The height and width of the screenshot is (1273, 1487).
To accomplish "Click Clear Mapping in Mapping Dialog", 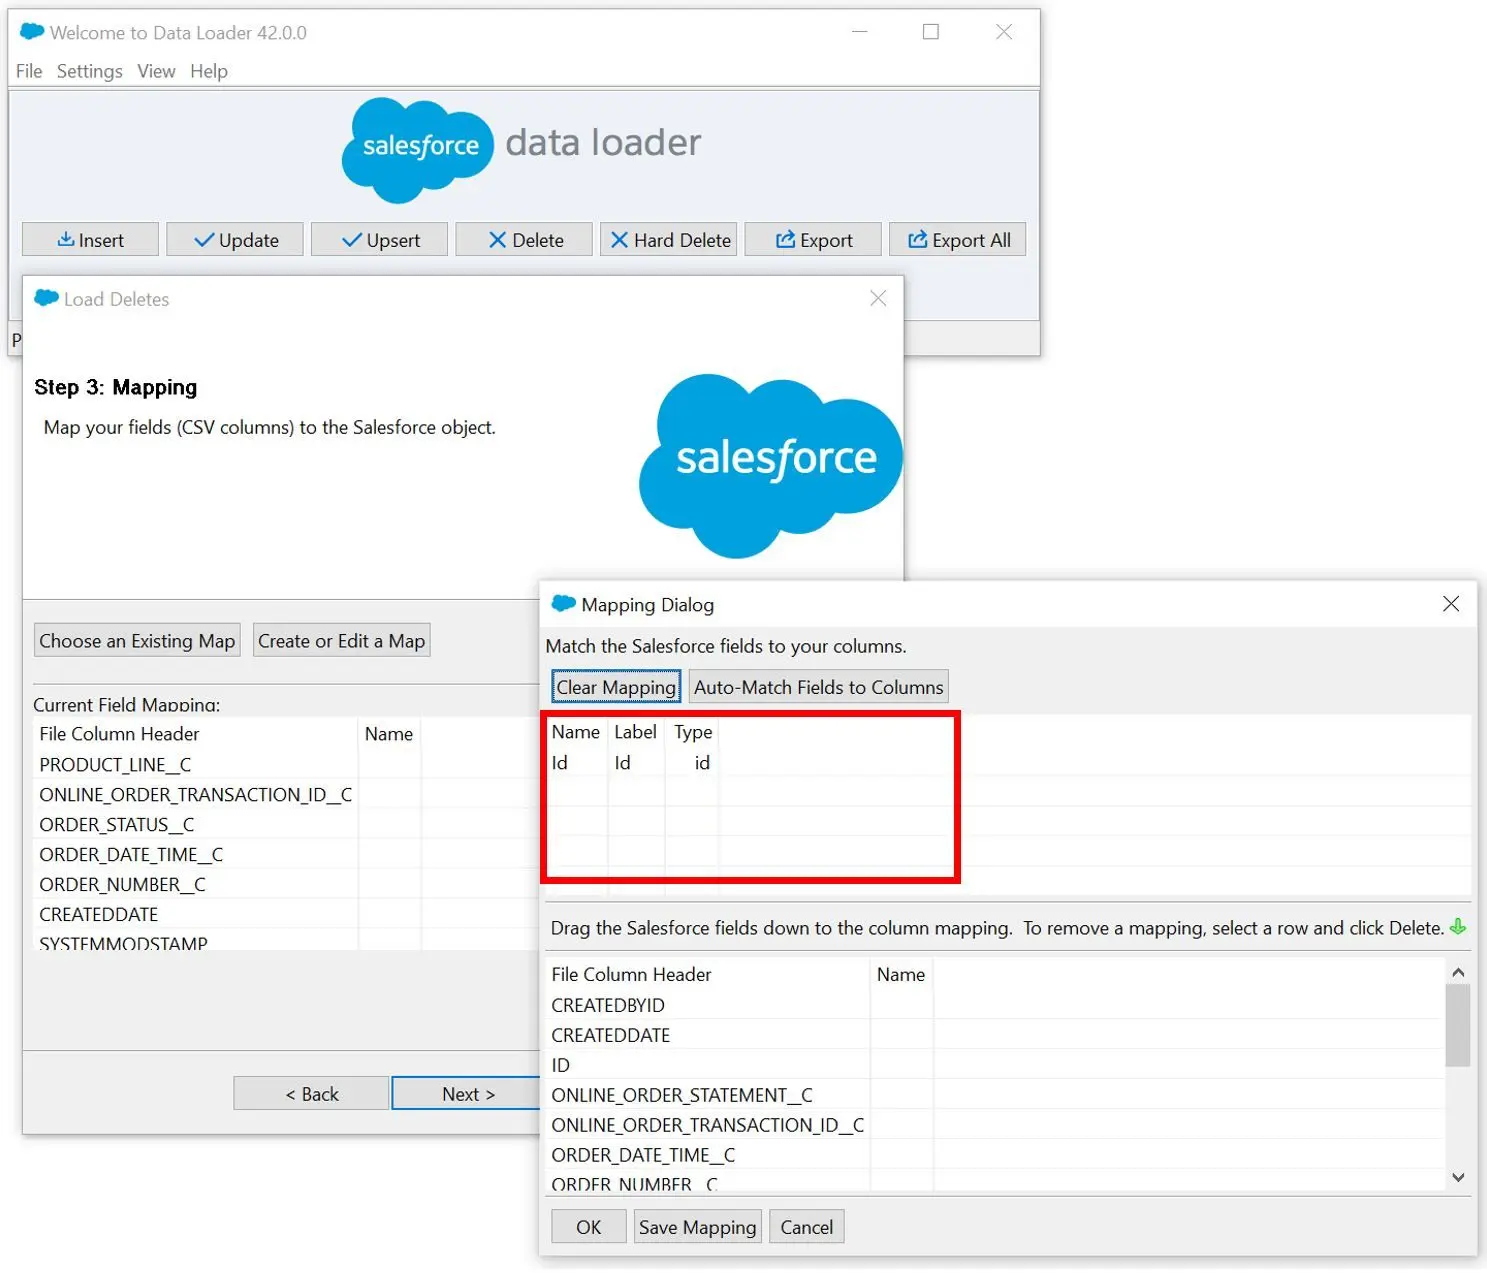I will click(616, 687).
